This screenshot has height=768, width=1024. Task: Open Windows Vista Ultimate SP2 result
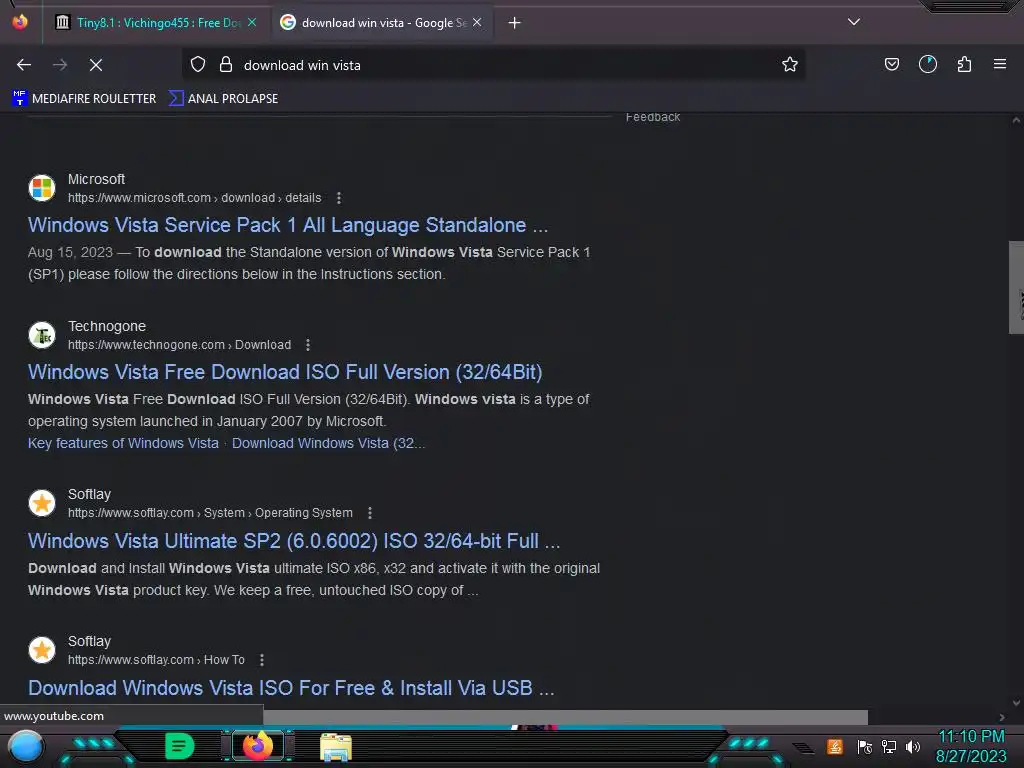click(x=294, y=541)
